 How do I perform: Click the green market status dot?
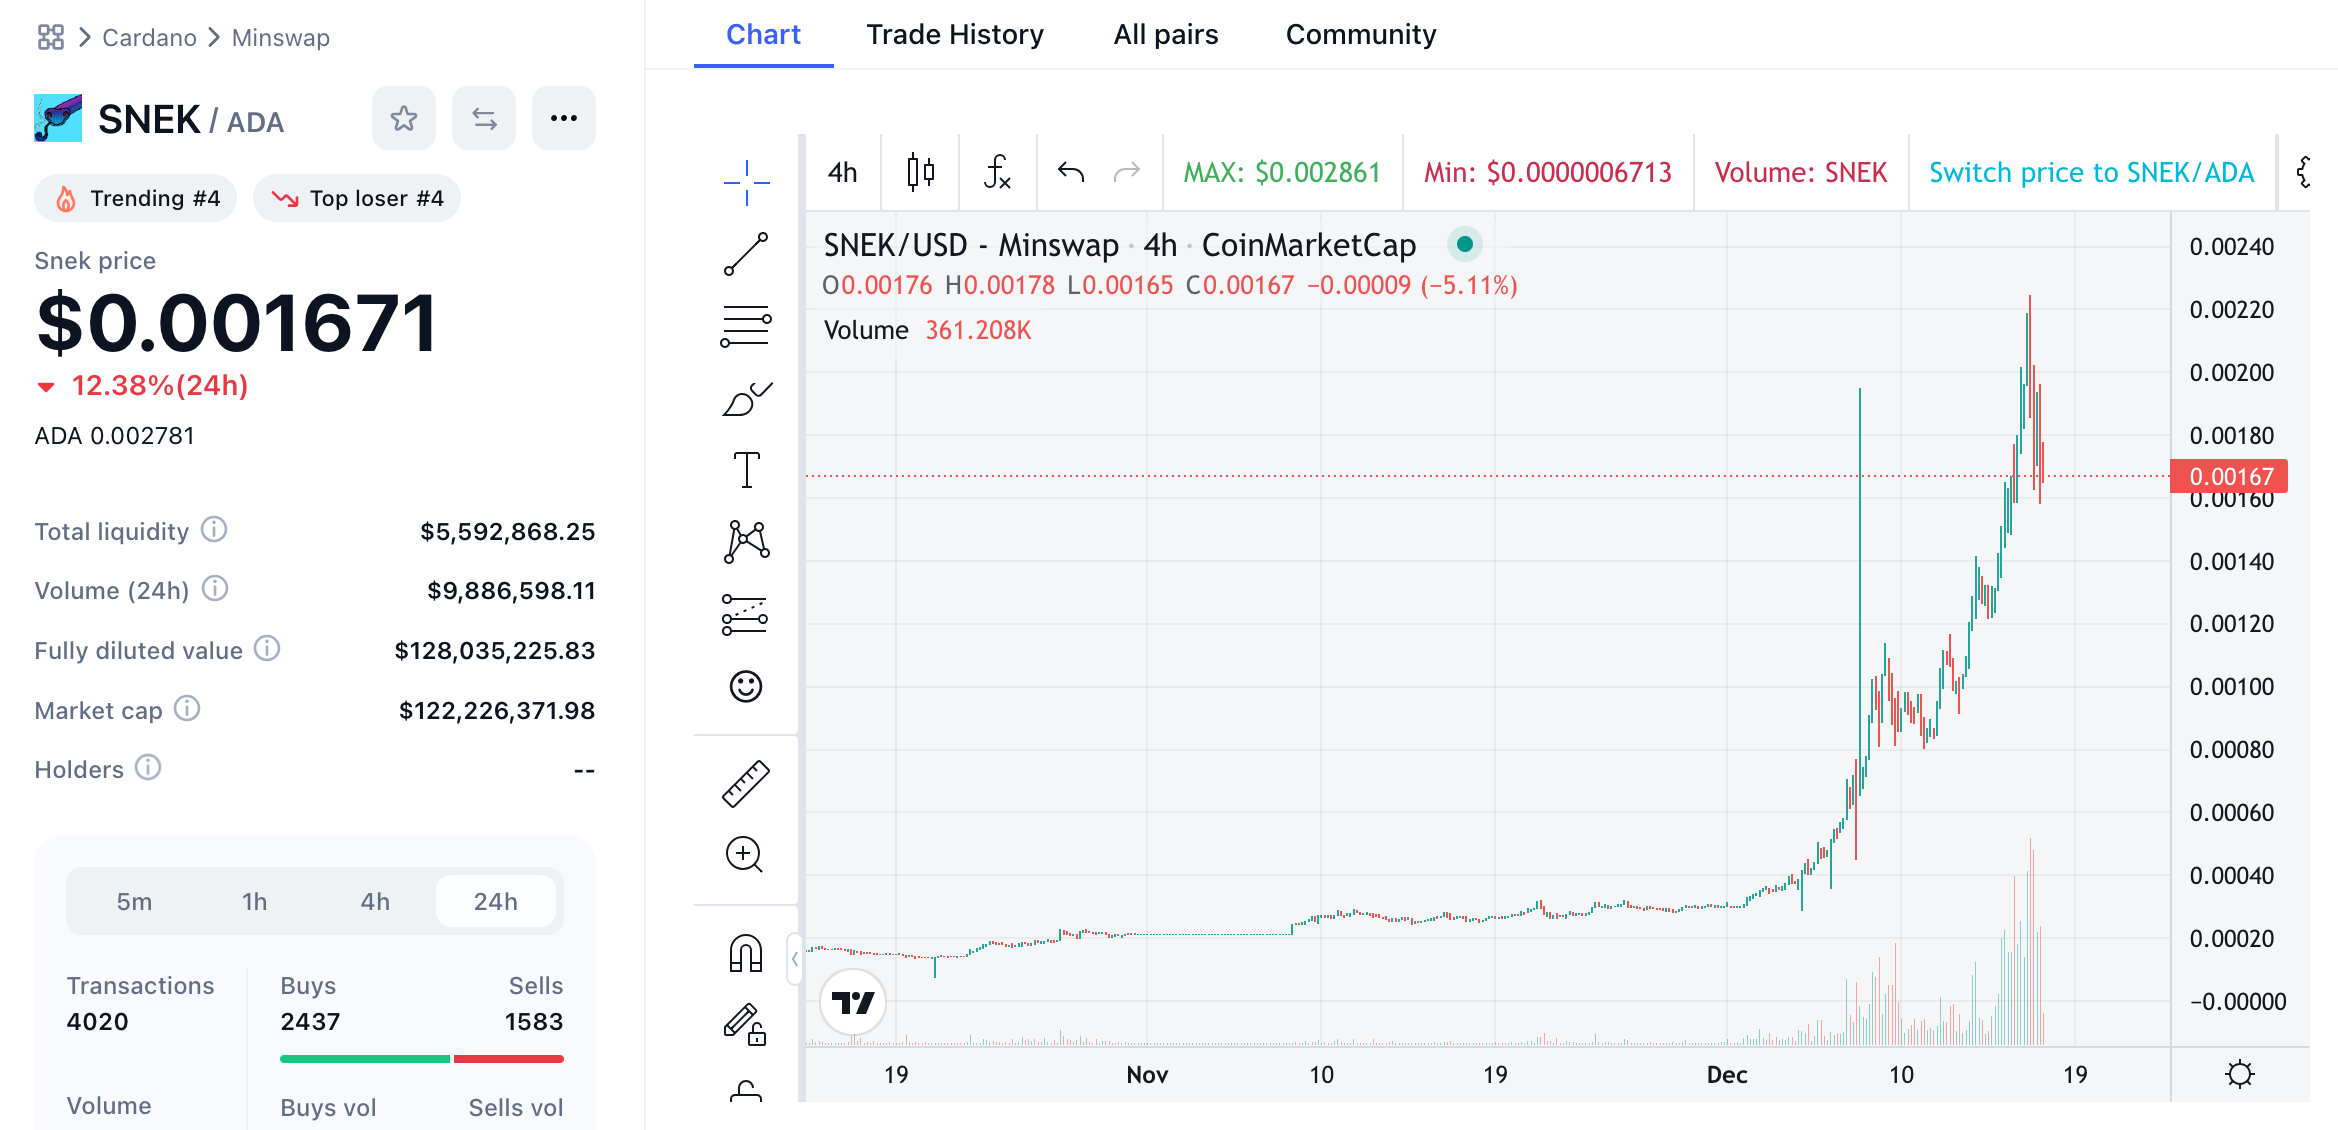(1464, 244)
